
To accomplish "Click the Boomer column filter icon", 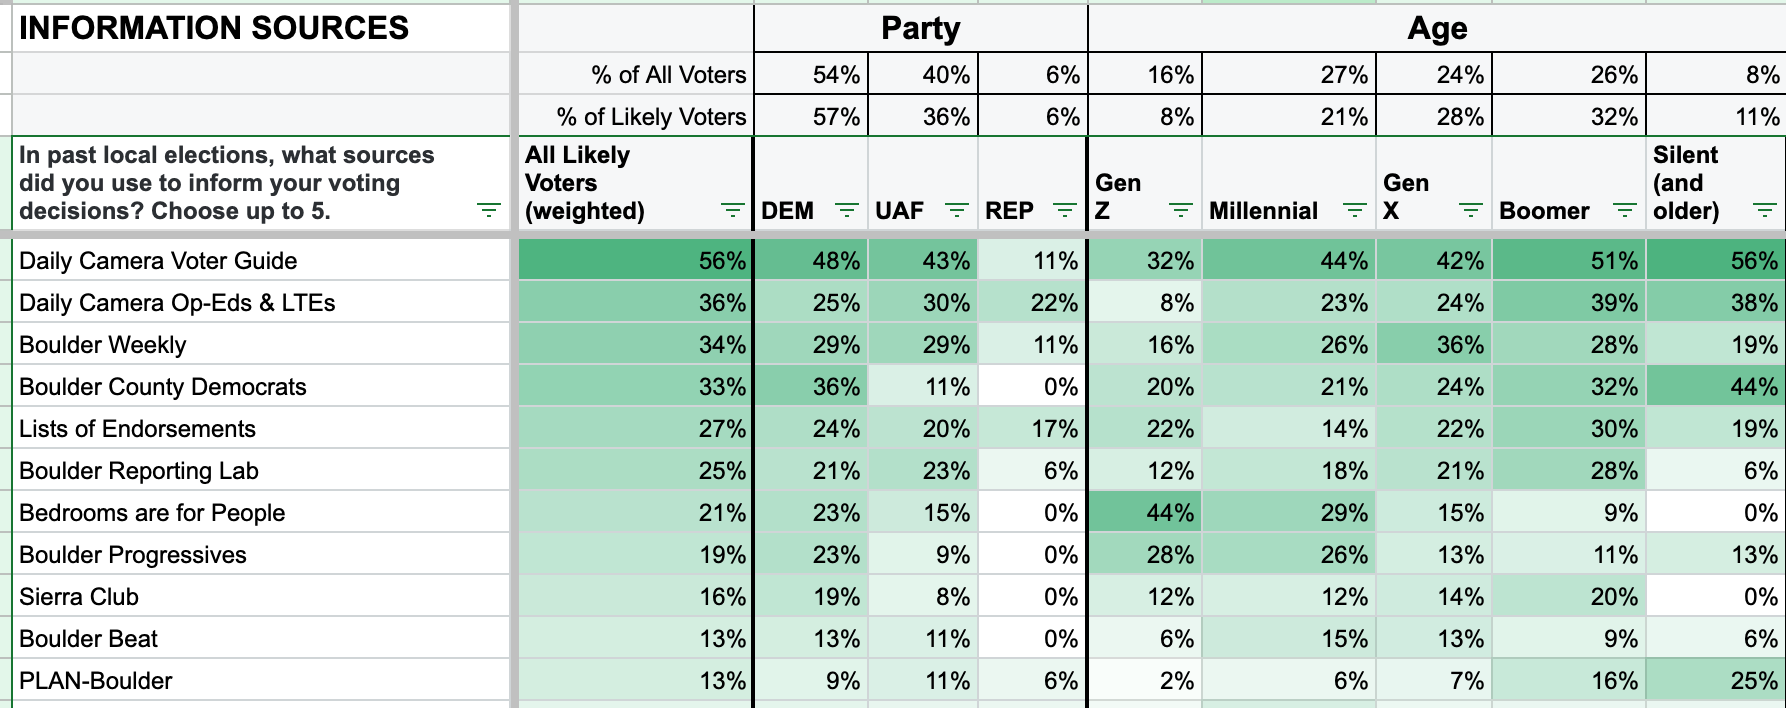I will pyautogui.click(x=1625, y=210).
